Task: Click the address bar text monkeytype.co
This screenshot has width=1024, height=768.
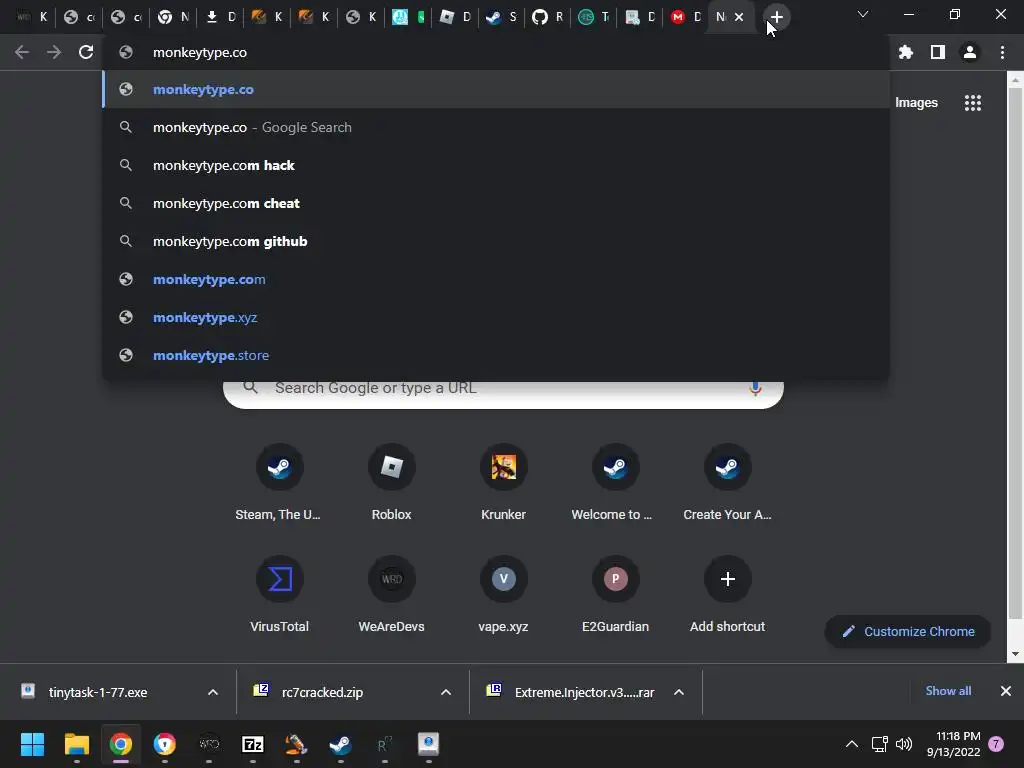Action: coord(200,52)
